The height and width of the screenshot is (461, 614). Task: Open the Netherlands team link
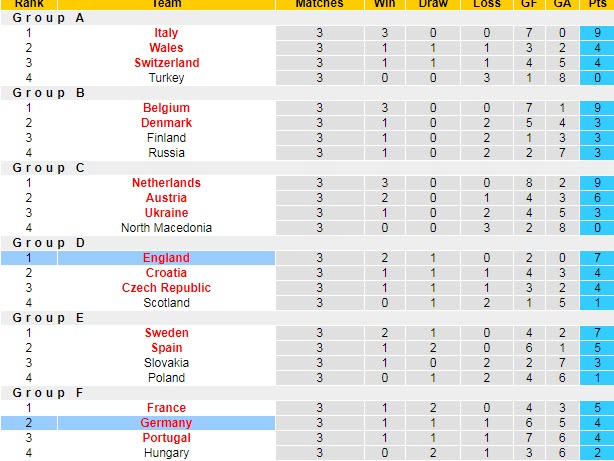(x=166, y=183)
